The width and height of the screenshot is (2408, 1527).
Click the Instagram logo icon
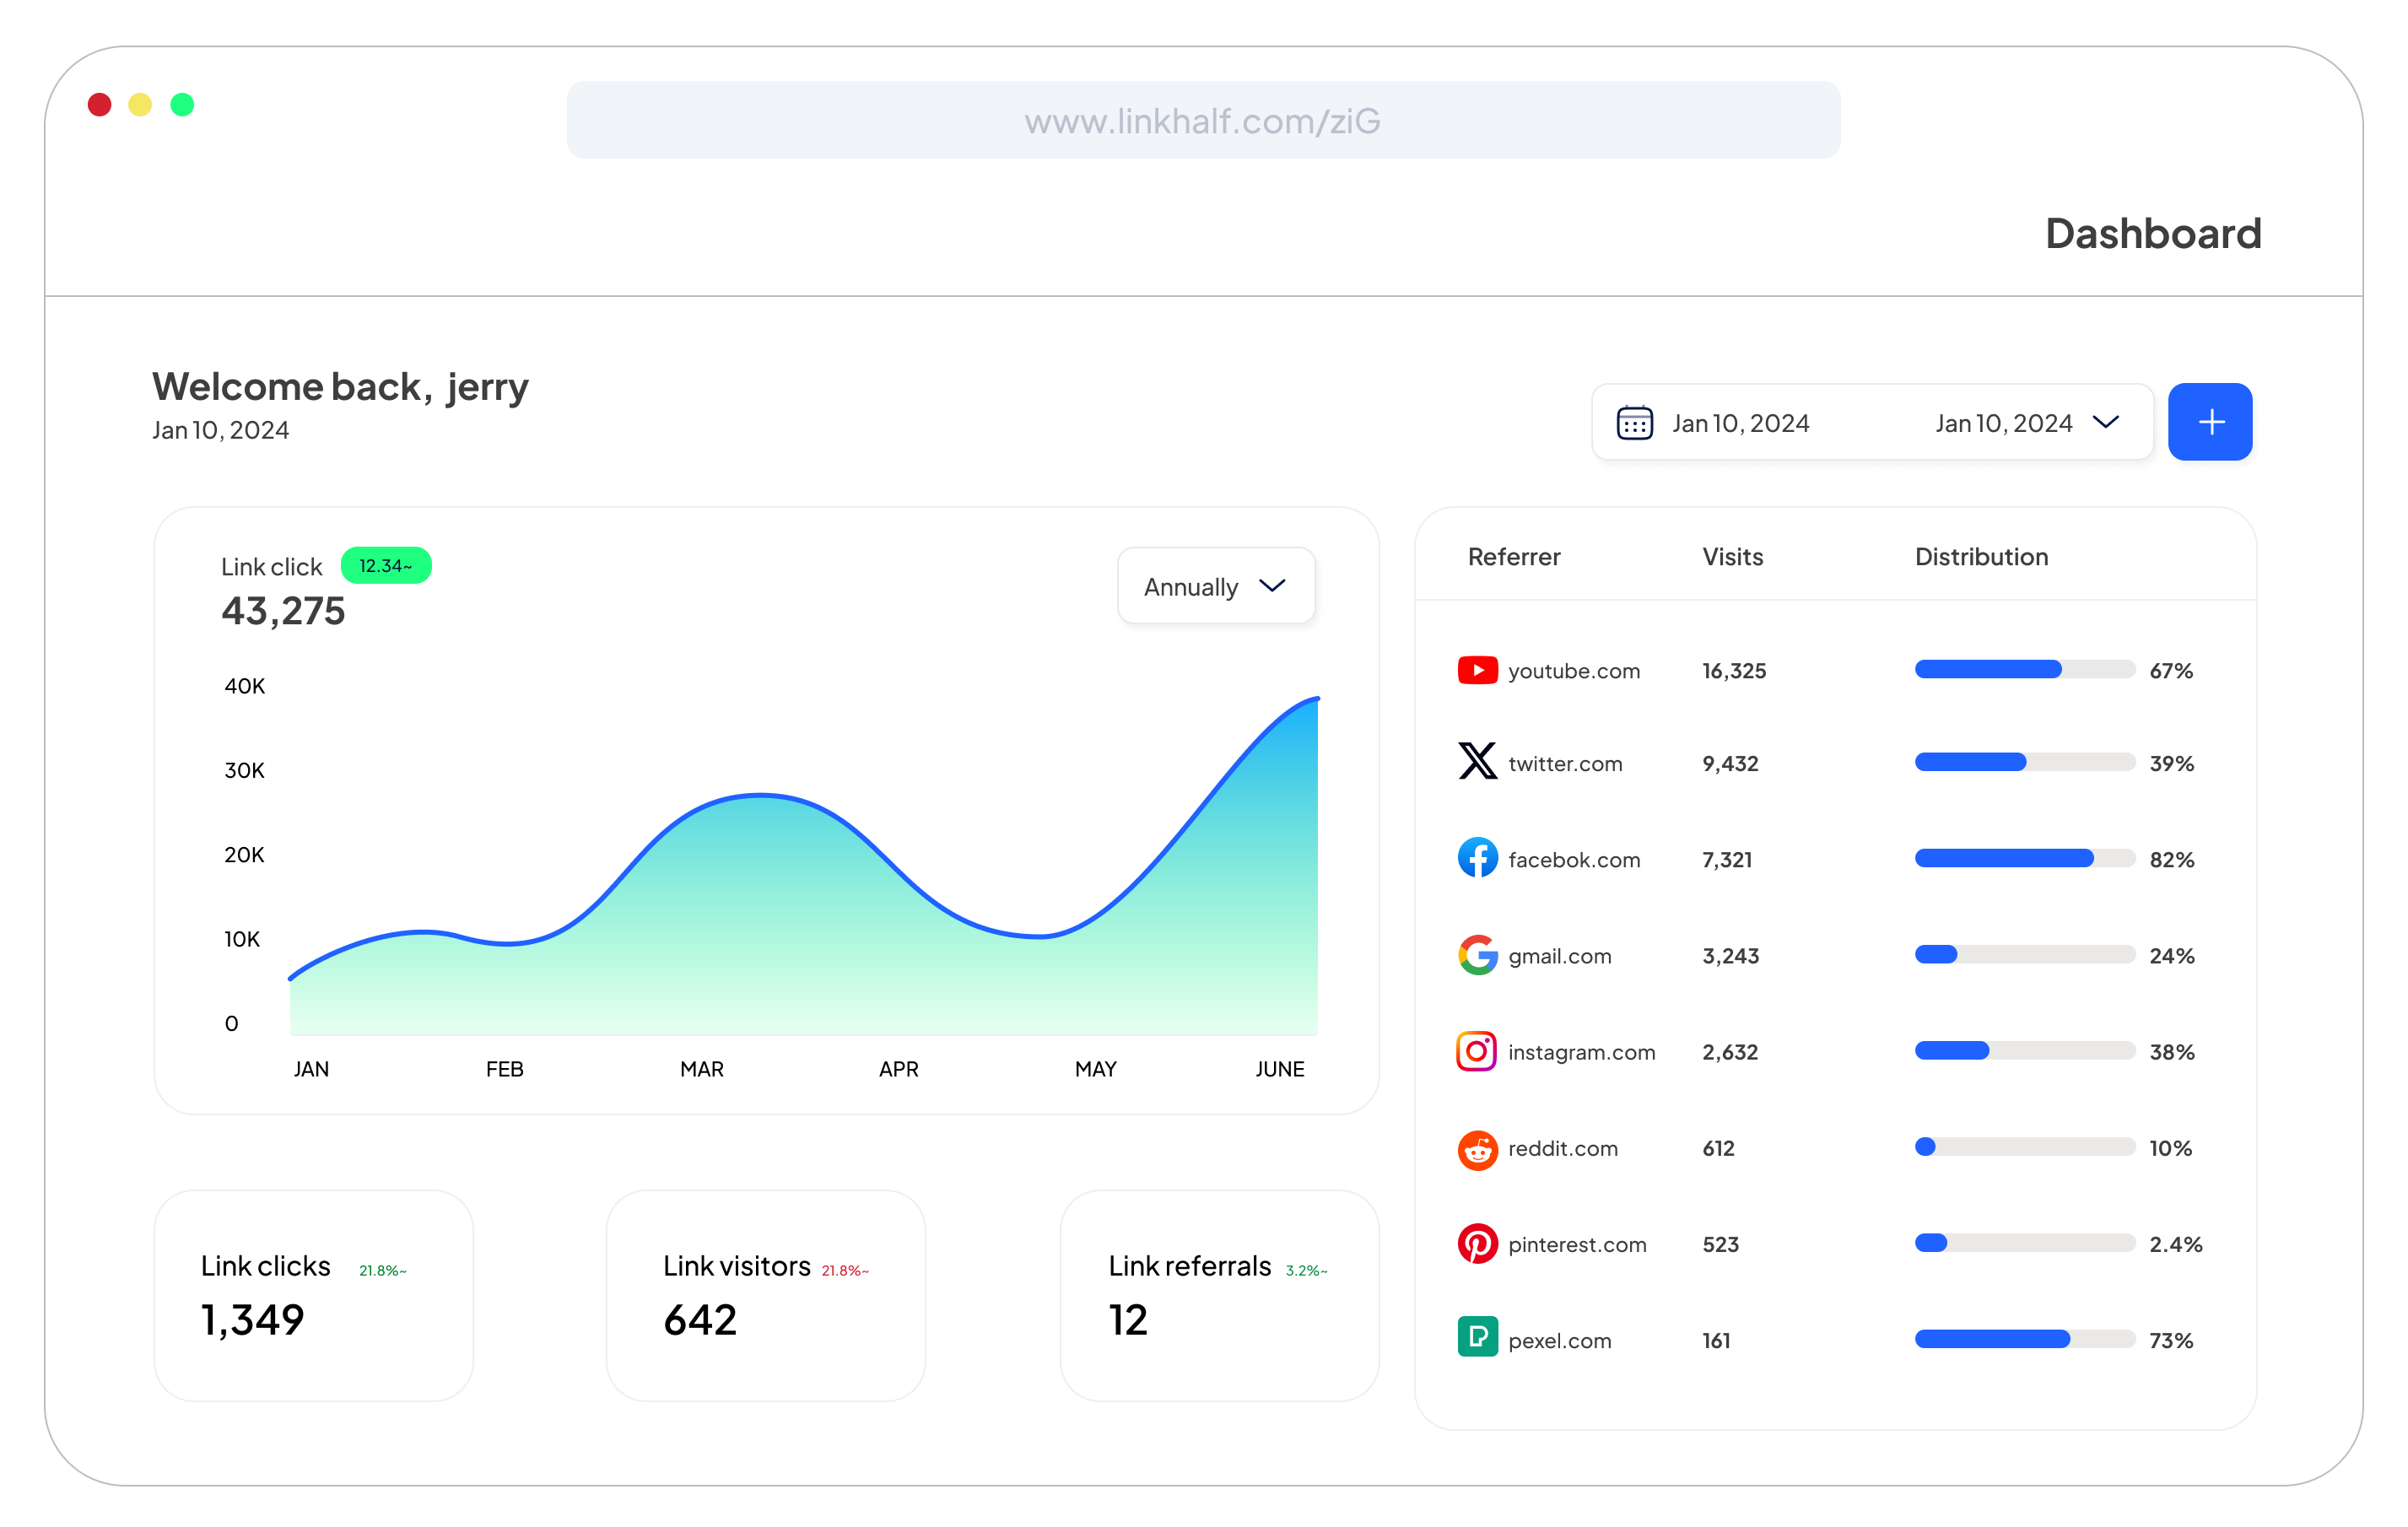pos(1477,1051)
